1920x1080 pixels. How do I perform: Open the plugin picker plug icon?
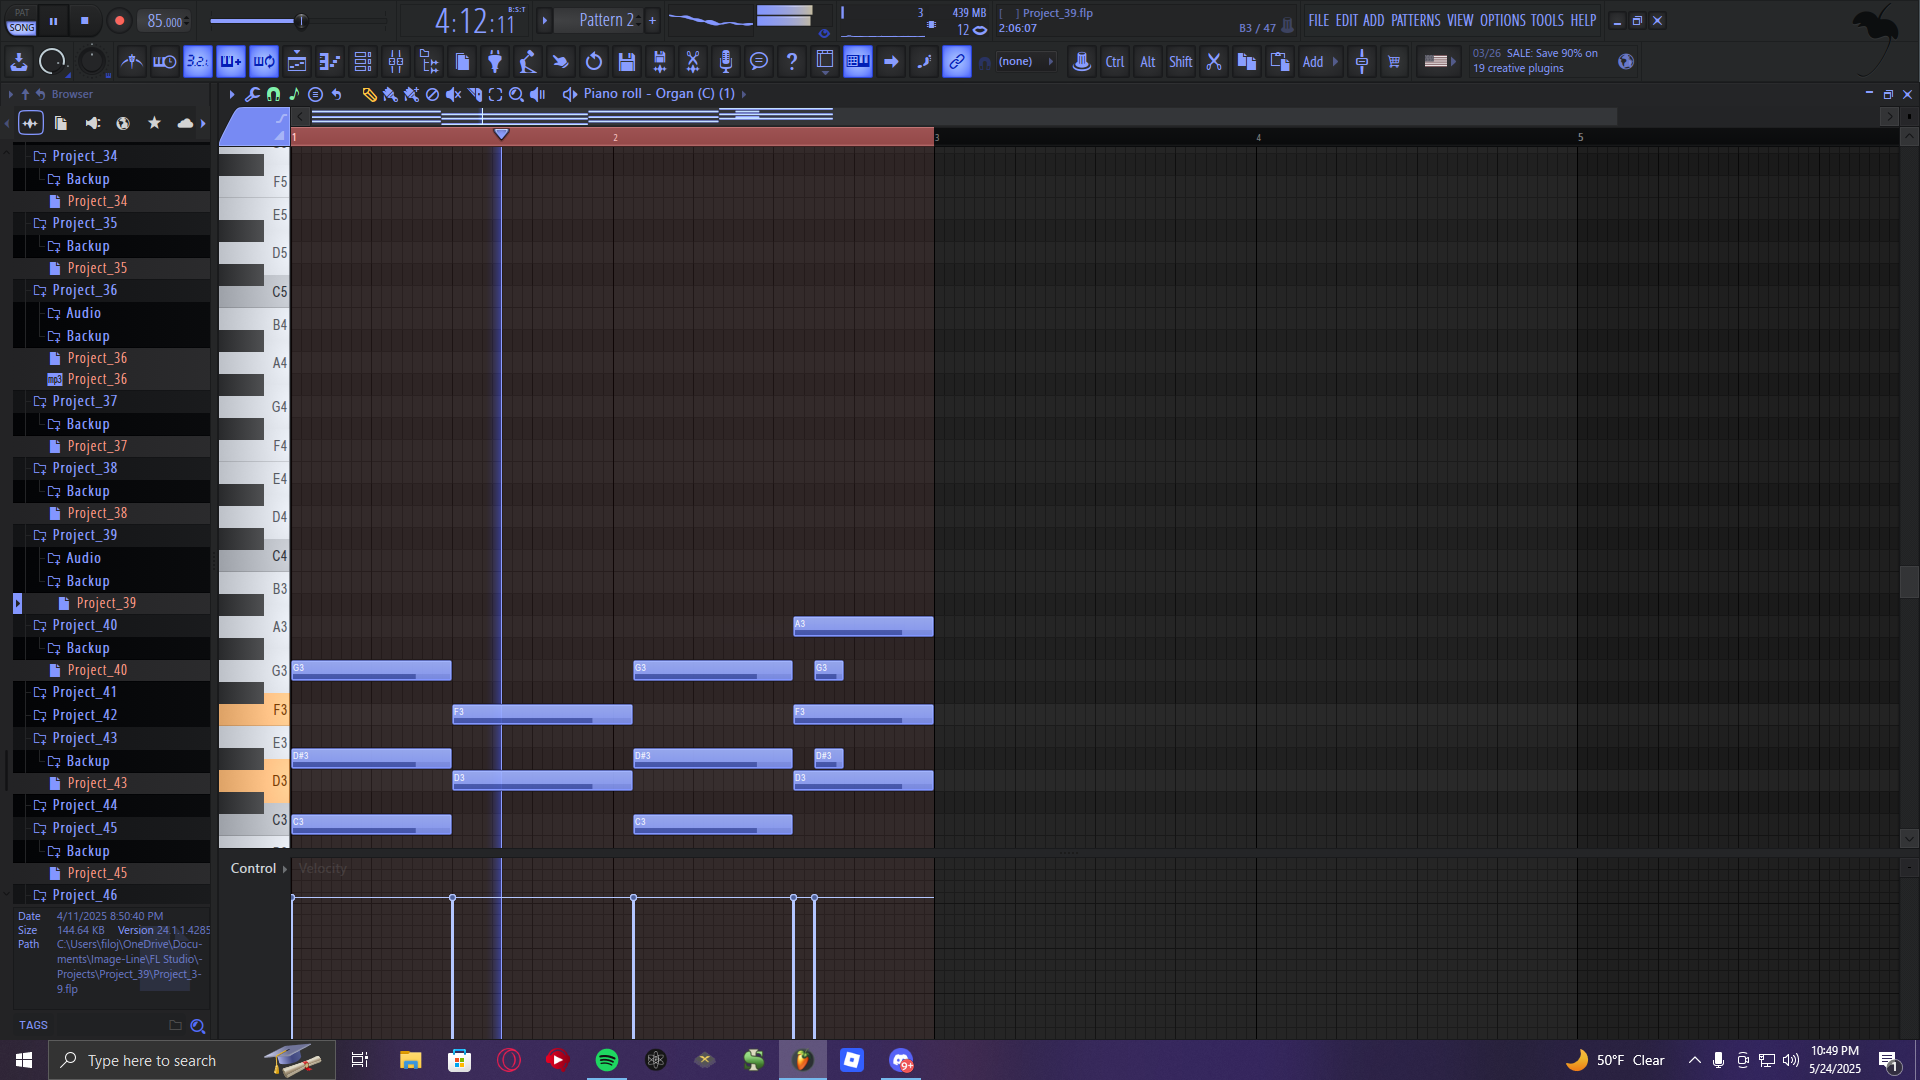click(x=495, y=62)
